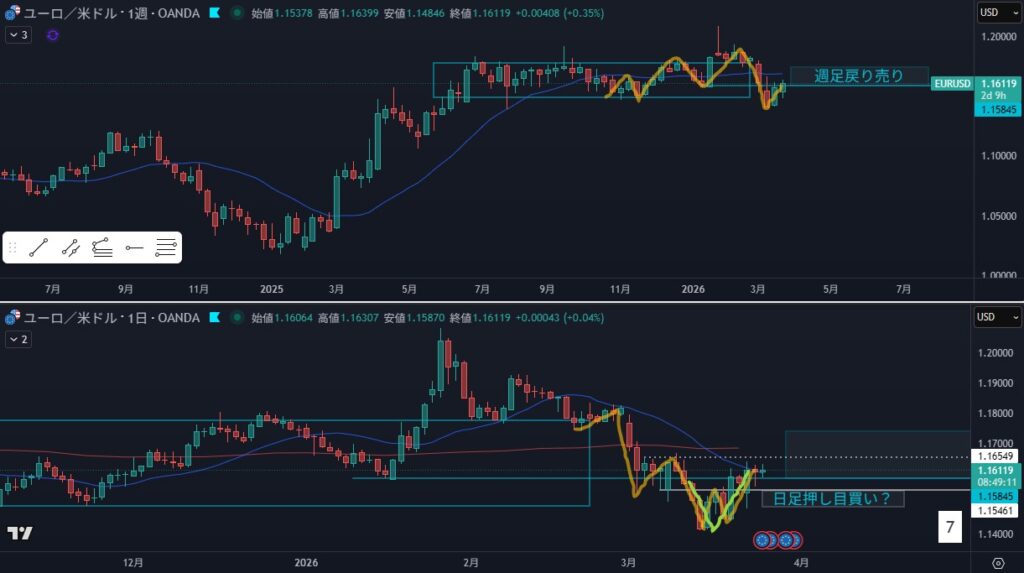Open USD currency dropdown on lower chart
This screenshot has width=1024, height=573.
pyautogui.click(x=998, y=317)
